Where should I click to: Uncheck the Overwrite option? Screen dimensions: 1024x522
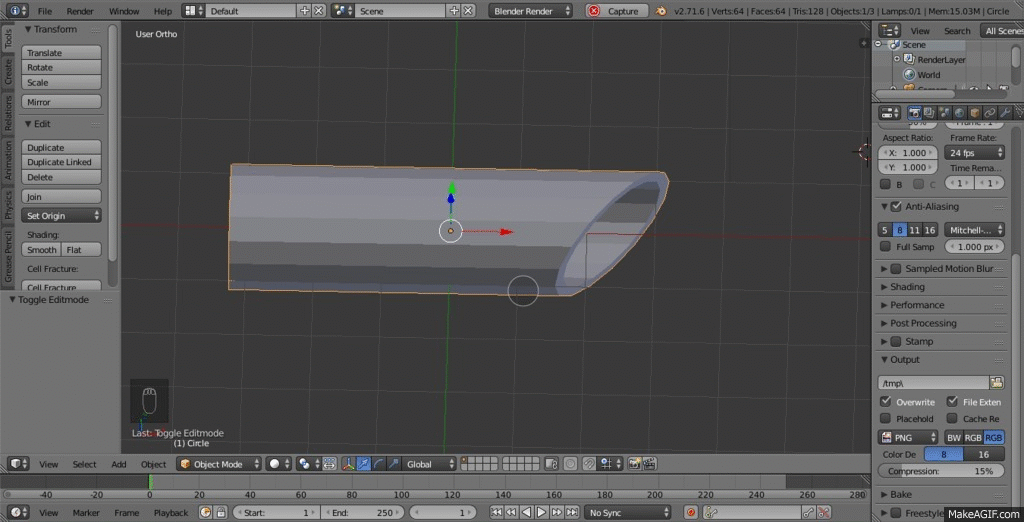pos(885,402)
